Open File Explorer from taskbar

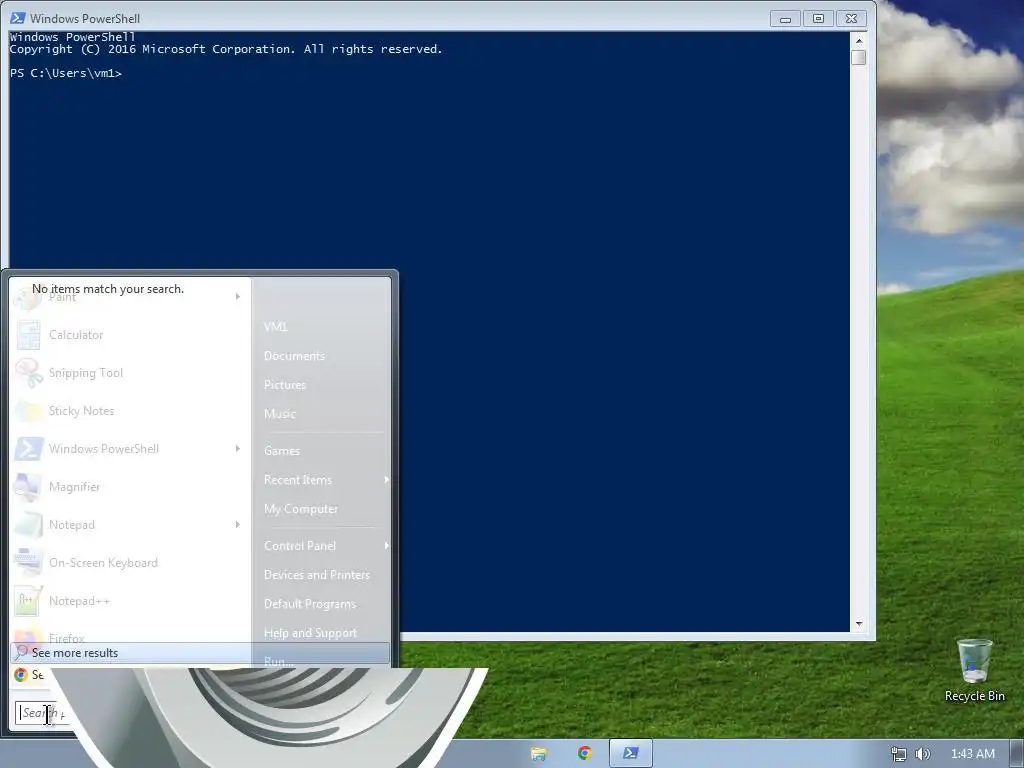539,754
